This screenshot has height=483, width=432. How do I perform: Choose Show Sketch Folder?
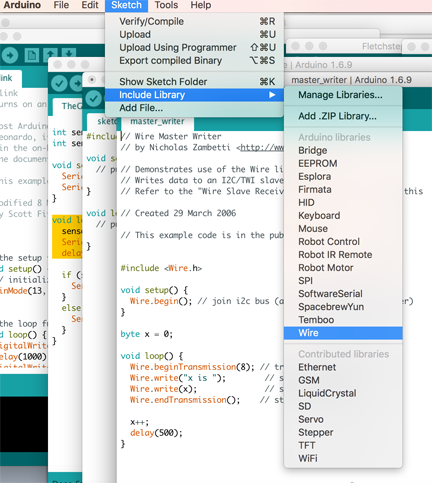[x=194, y=82]
